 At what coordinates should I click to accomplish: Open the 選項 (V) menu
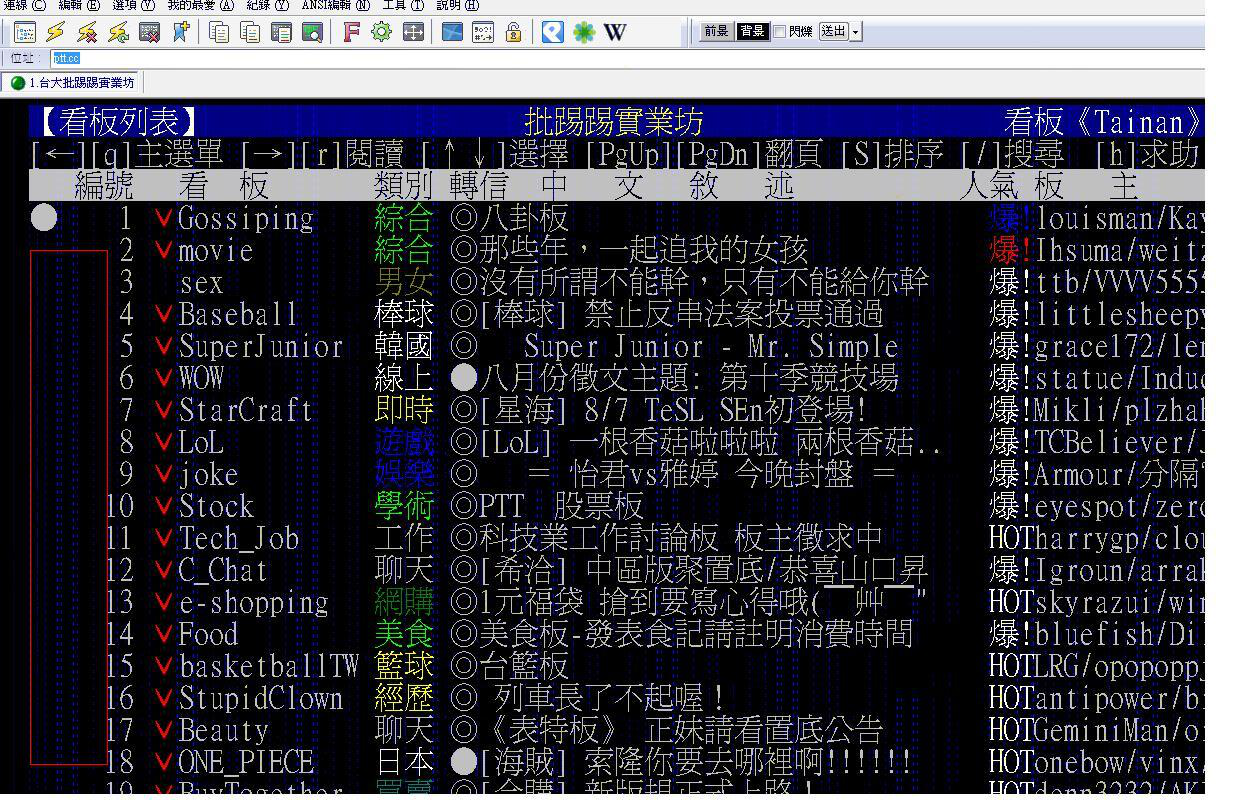(133, 5)
